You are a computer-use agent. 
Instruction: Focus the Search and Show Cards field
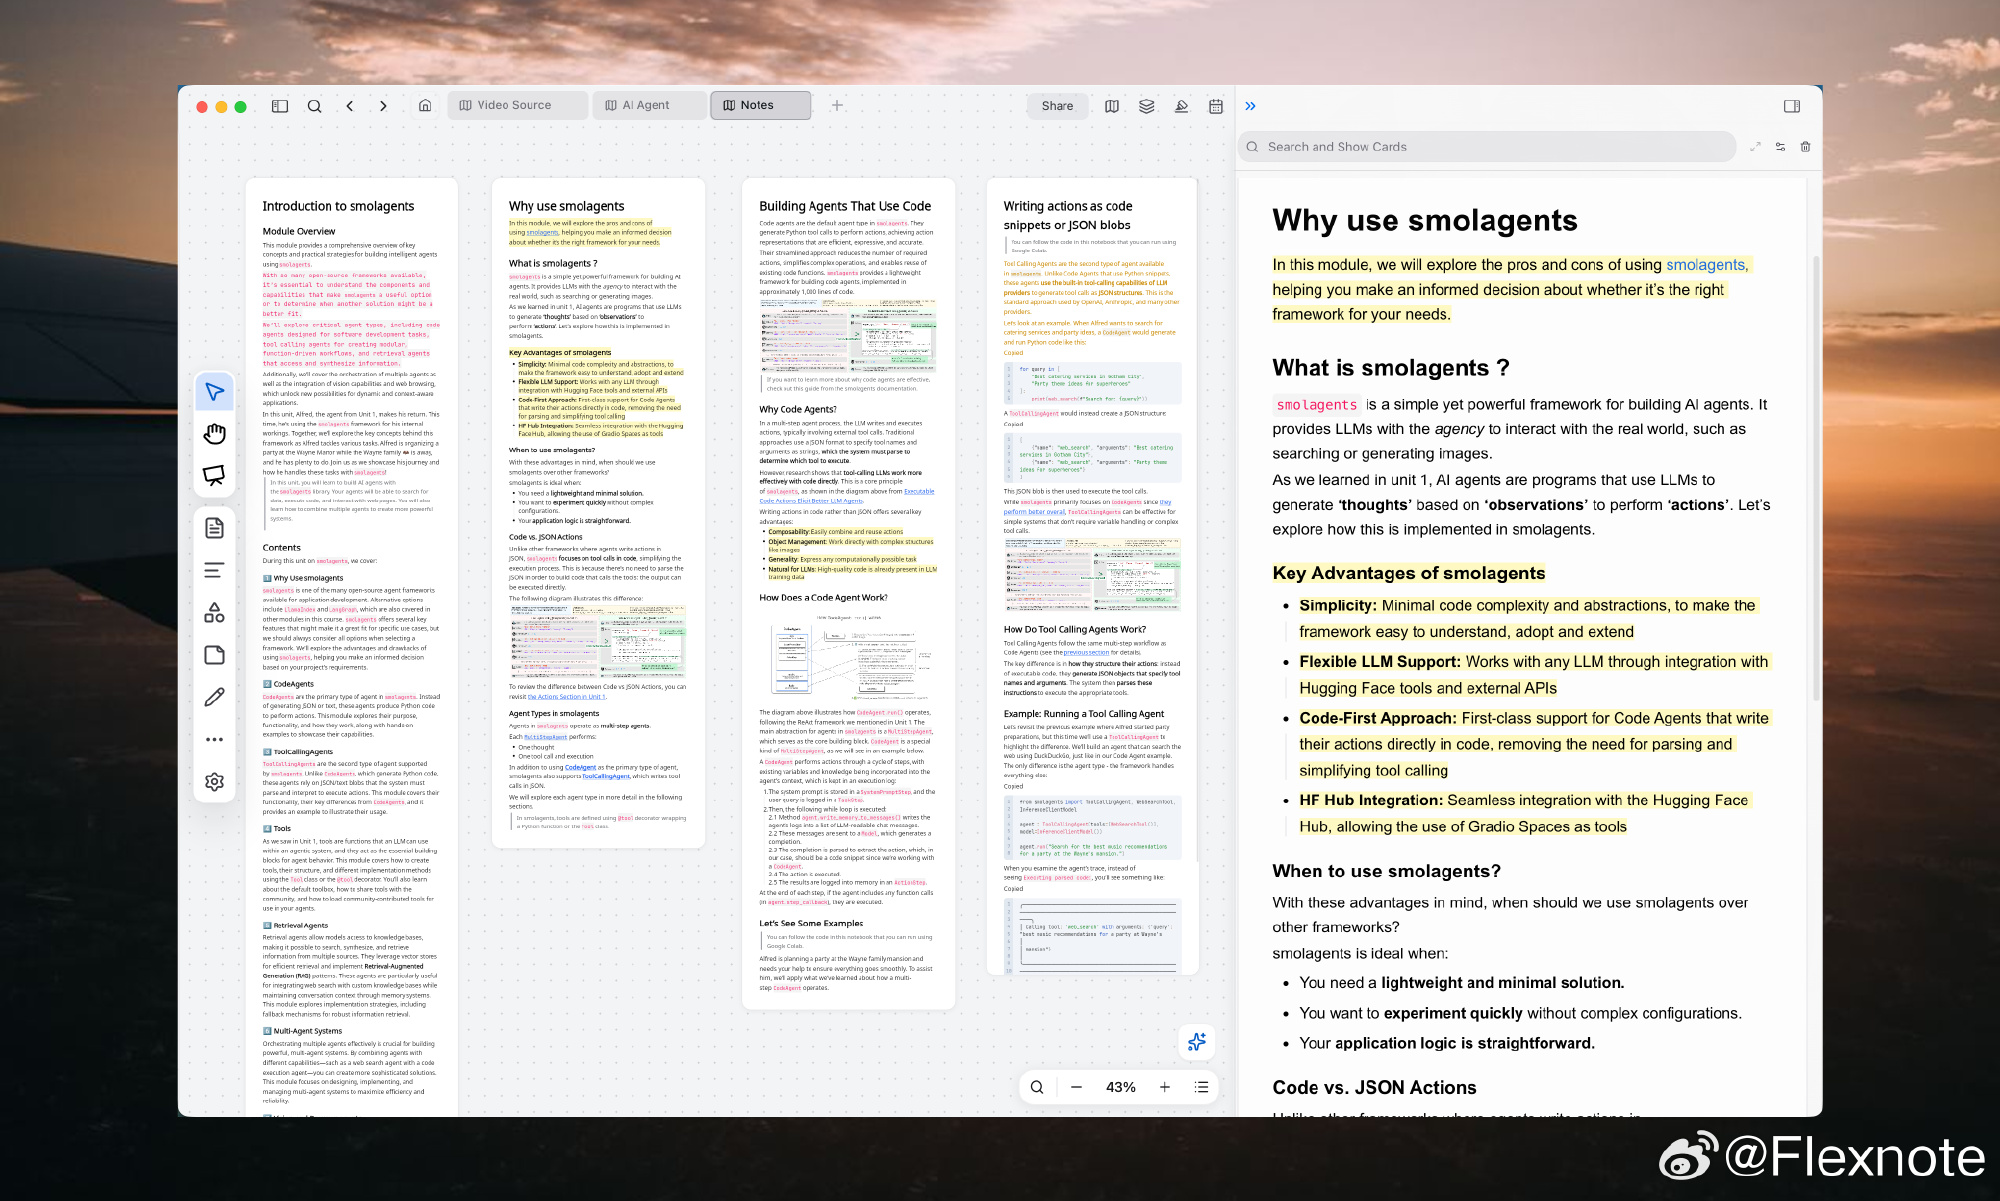point(1487,147)
